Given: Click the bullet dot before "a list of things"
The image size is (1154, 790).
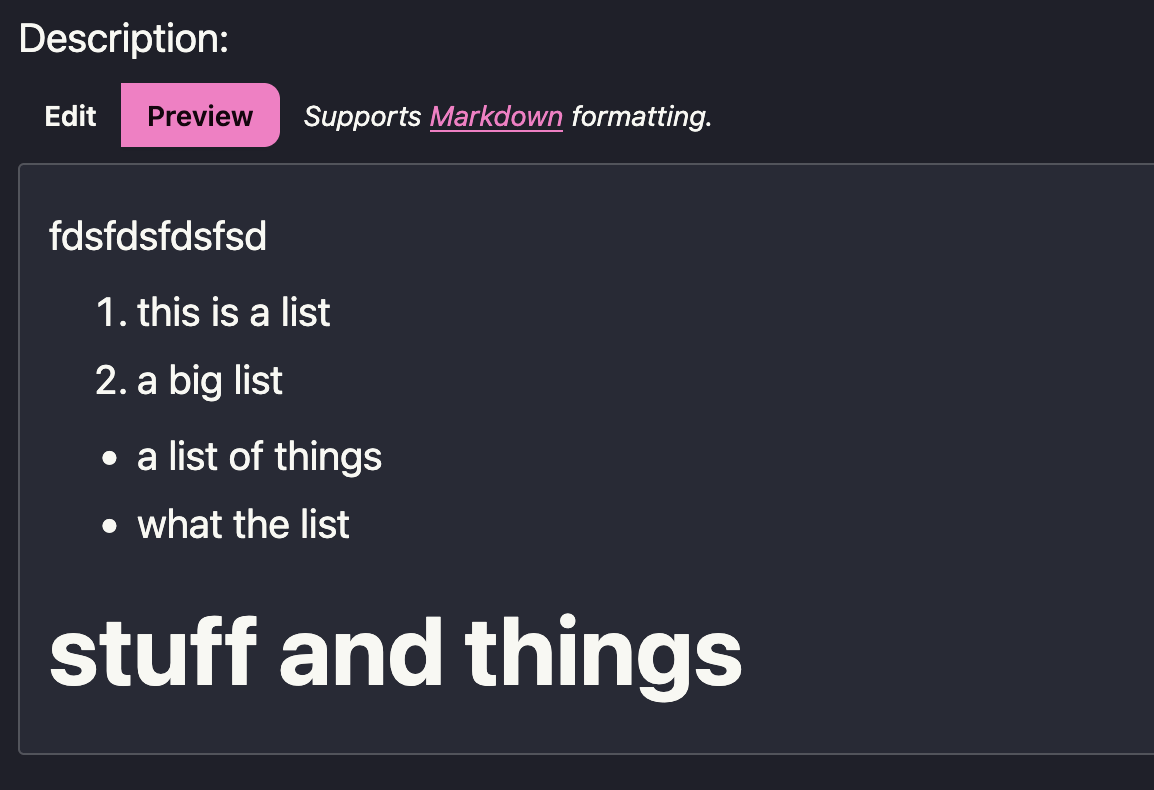Looking at the screenshot, I should 110,459.
